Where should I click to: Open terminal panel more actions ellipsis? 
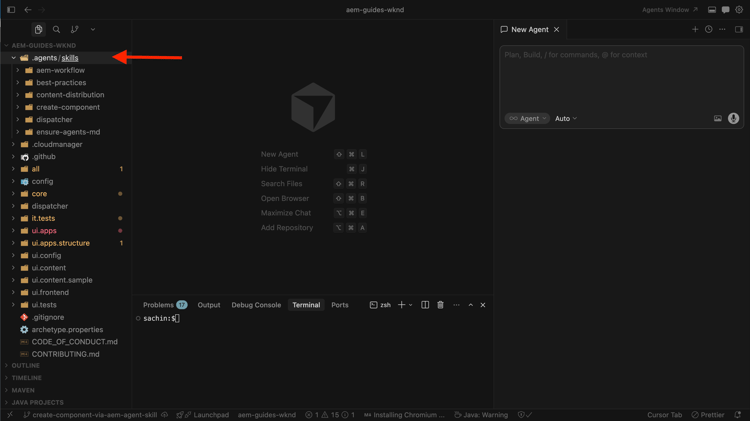[x=456, y=305]
